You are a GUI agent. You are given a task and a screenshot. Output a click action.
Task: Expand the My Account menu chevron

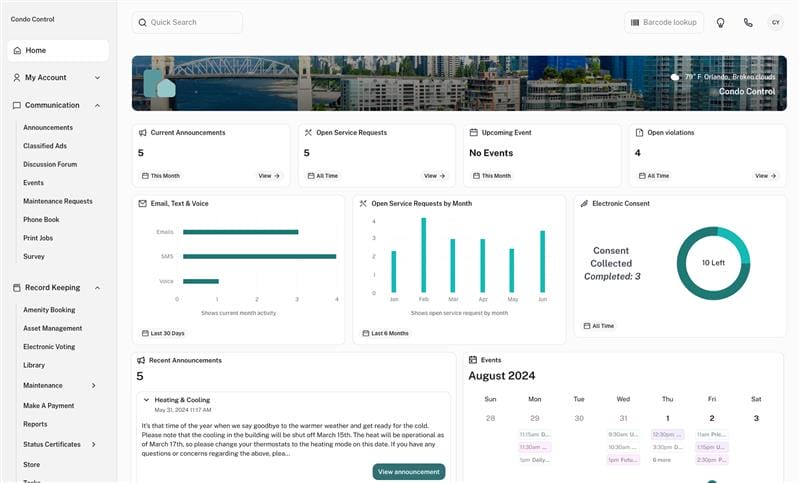tap(97, 77)
